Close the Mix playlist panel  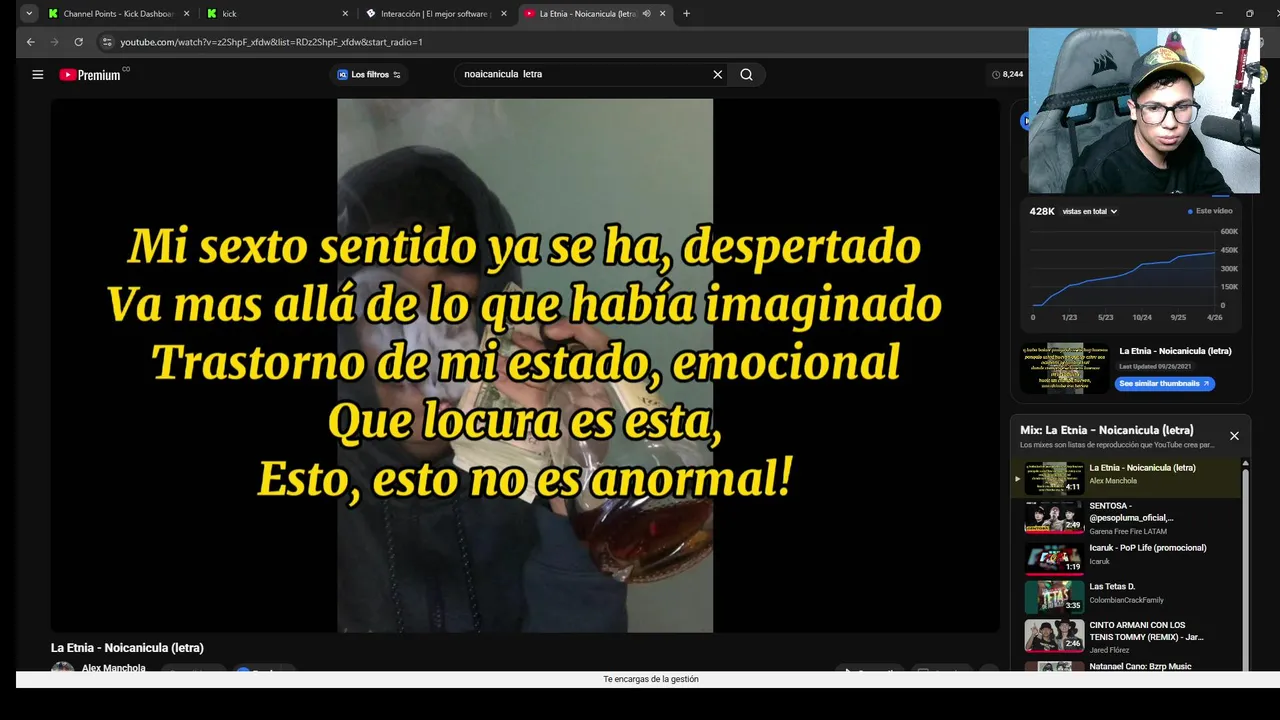(1234, 436)
